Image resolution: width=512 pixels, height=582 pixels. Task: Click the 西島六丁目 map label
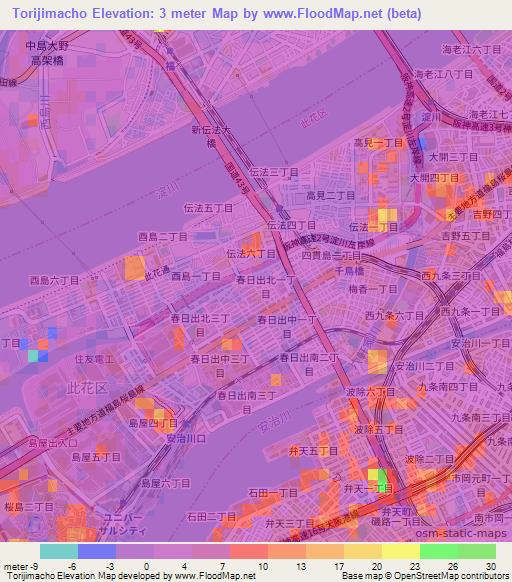(54, 281)
